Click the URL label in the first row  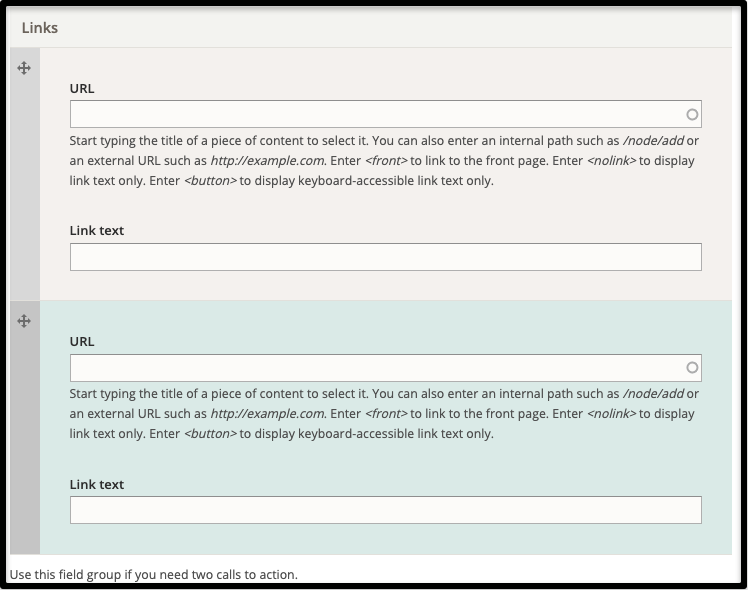point(82,89)
